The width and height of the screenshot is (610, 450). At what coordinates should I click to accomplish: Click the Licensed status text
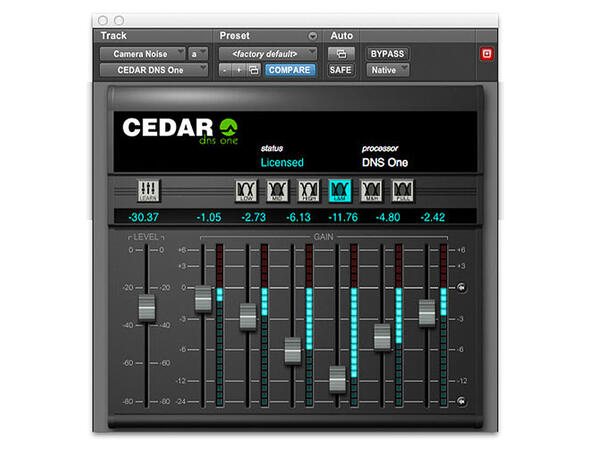click(x=282, y=163)
